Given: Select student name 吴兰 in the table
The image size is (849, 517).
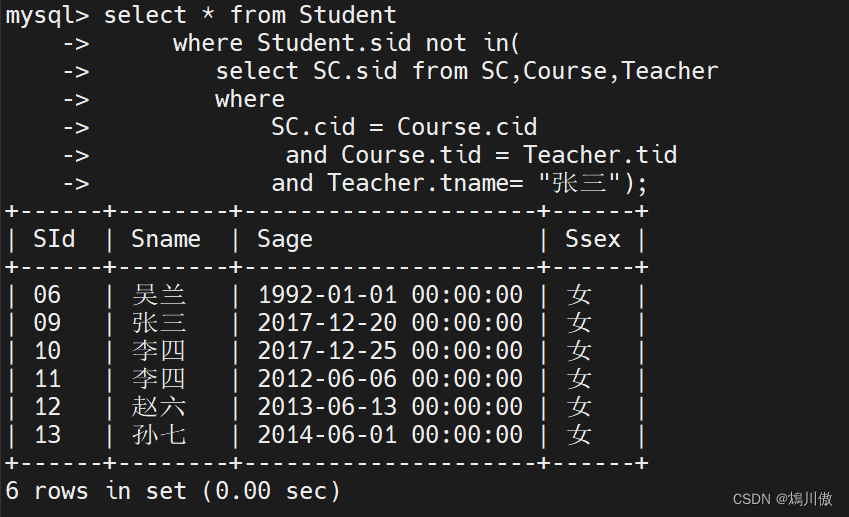Looking at the screenshot, I should (159, 295).
